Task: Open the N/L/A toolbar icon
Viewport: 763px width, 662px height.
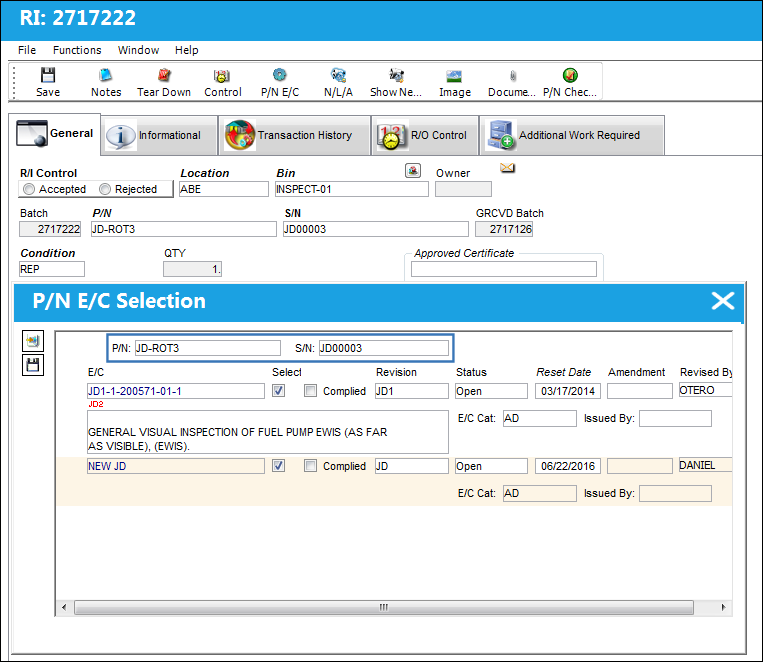Action: [338, 75]
